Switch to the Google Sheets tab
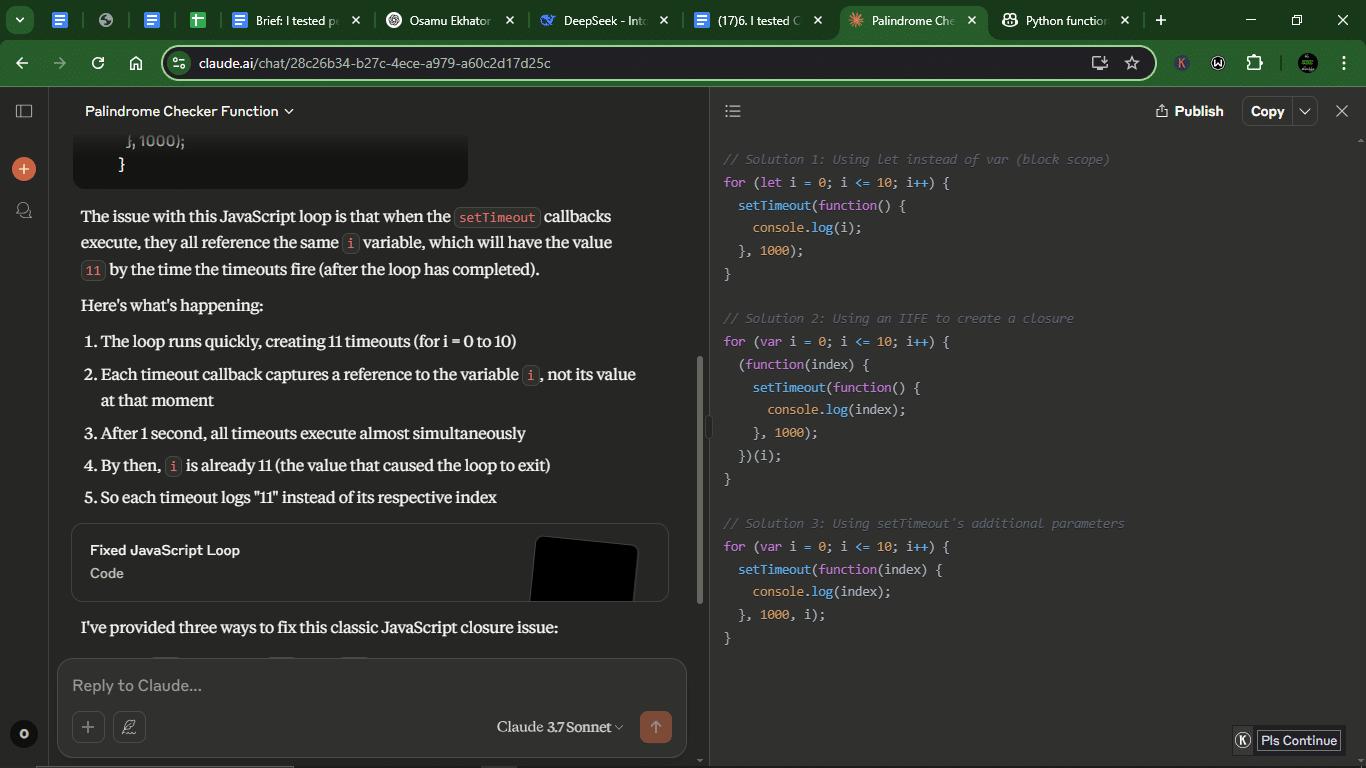This screenshot has height=768, width=1366. pos(197,20)
